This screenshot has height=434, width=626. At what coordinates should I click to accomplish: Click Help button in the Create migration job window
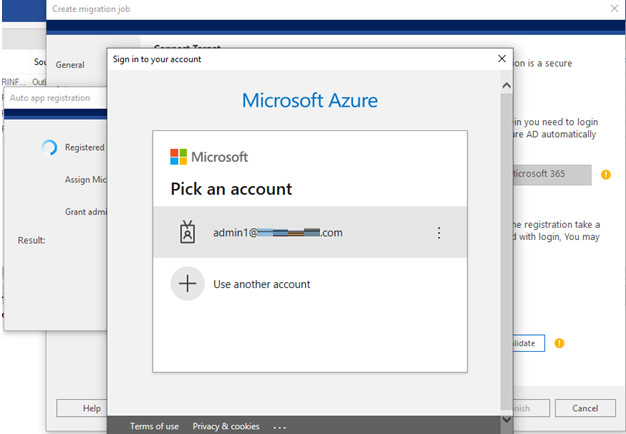click(x=82, y=408)
